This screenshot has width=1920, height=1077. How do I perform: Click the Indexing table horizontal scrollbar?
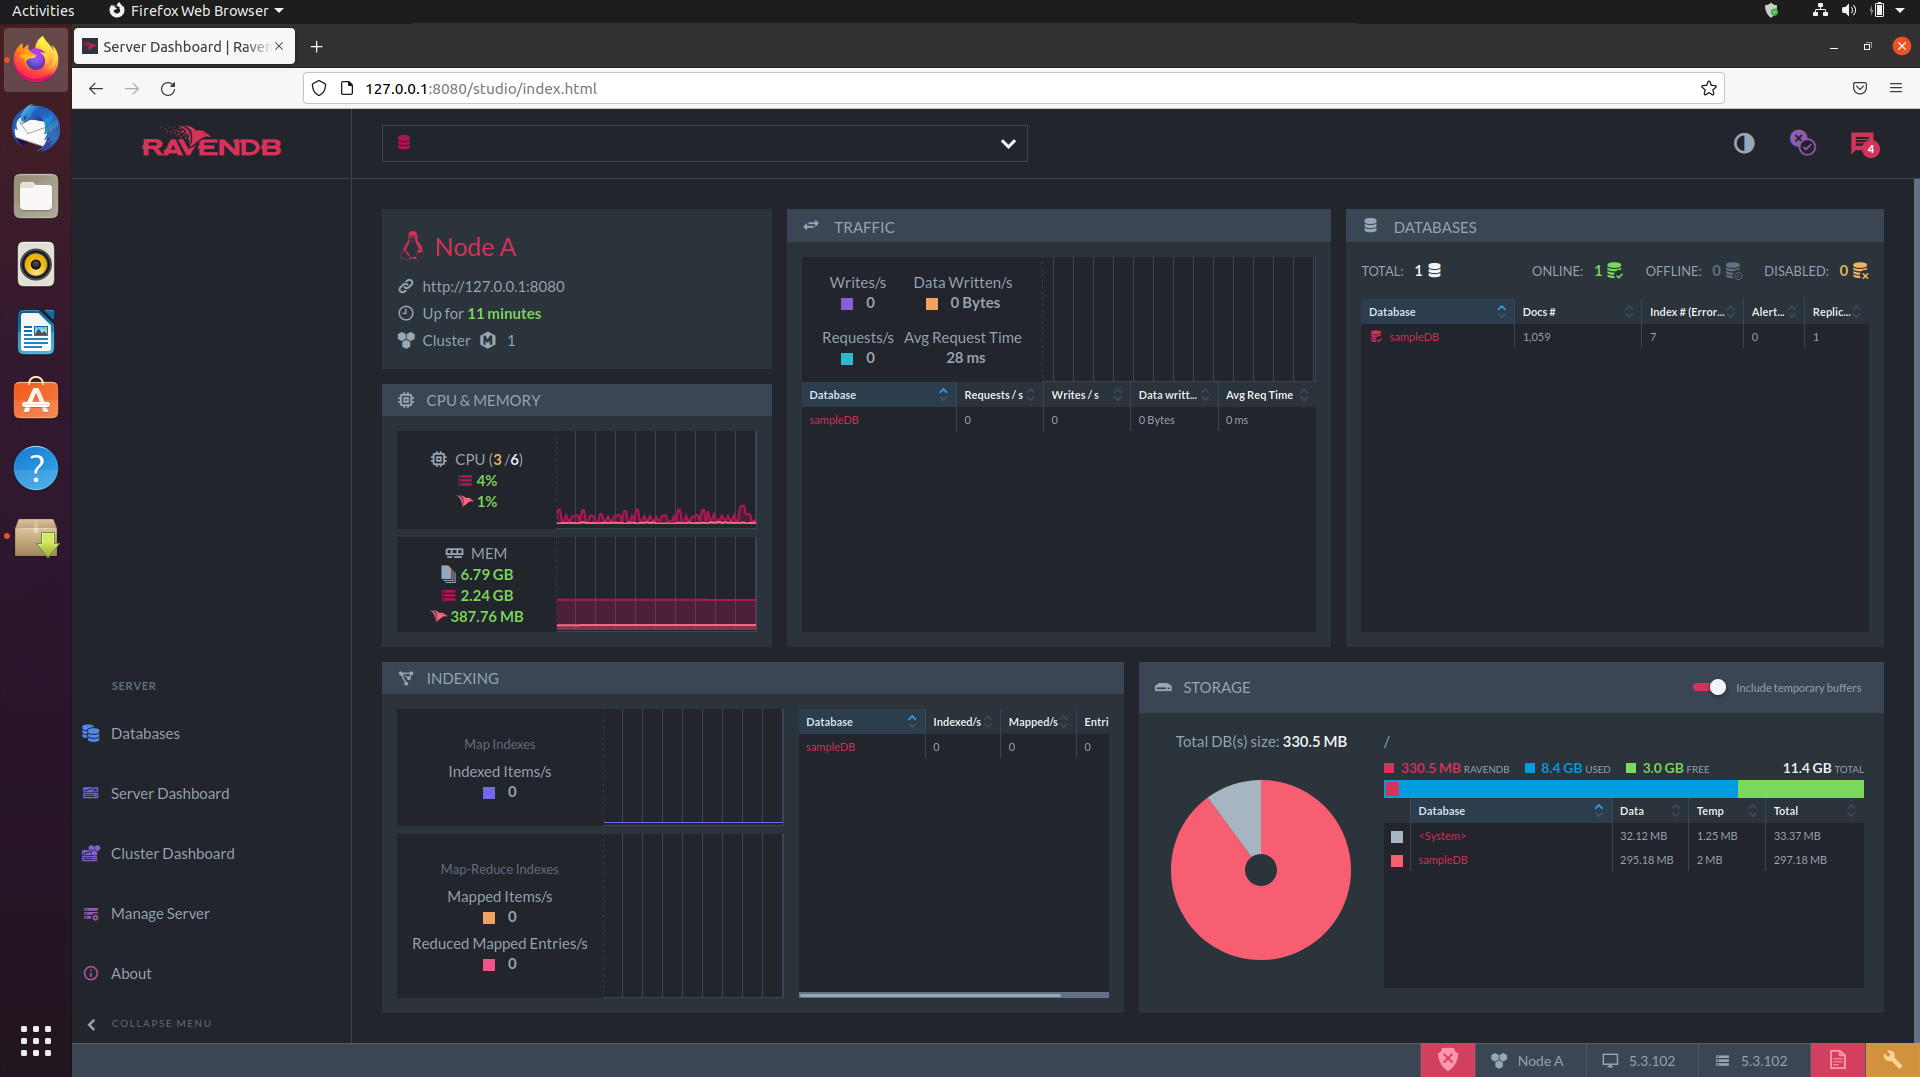tap(930, 995)
